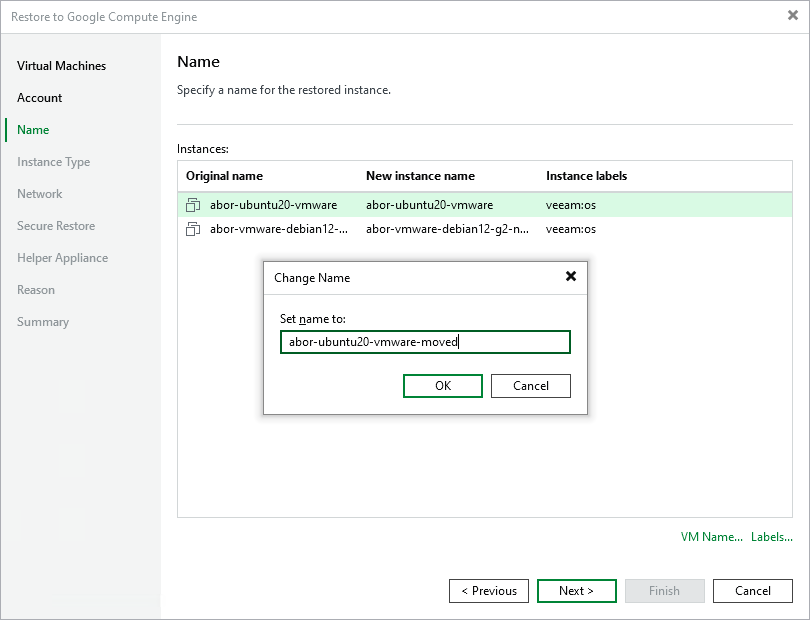Cancel the restore wizard
Image resolution: width=810 pixels, height=620 pixels.
pos(753,591)
